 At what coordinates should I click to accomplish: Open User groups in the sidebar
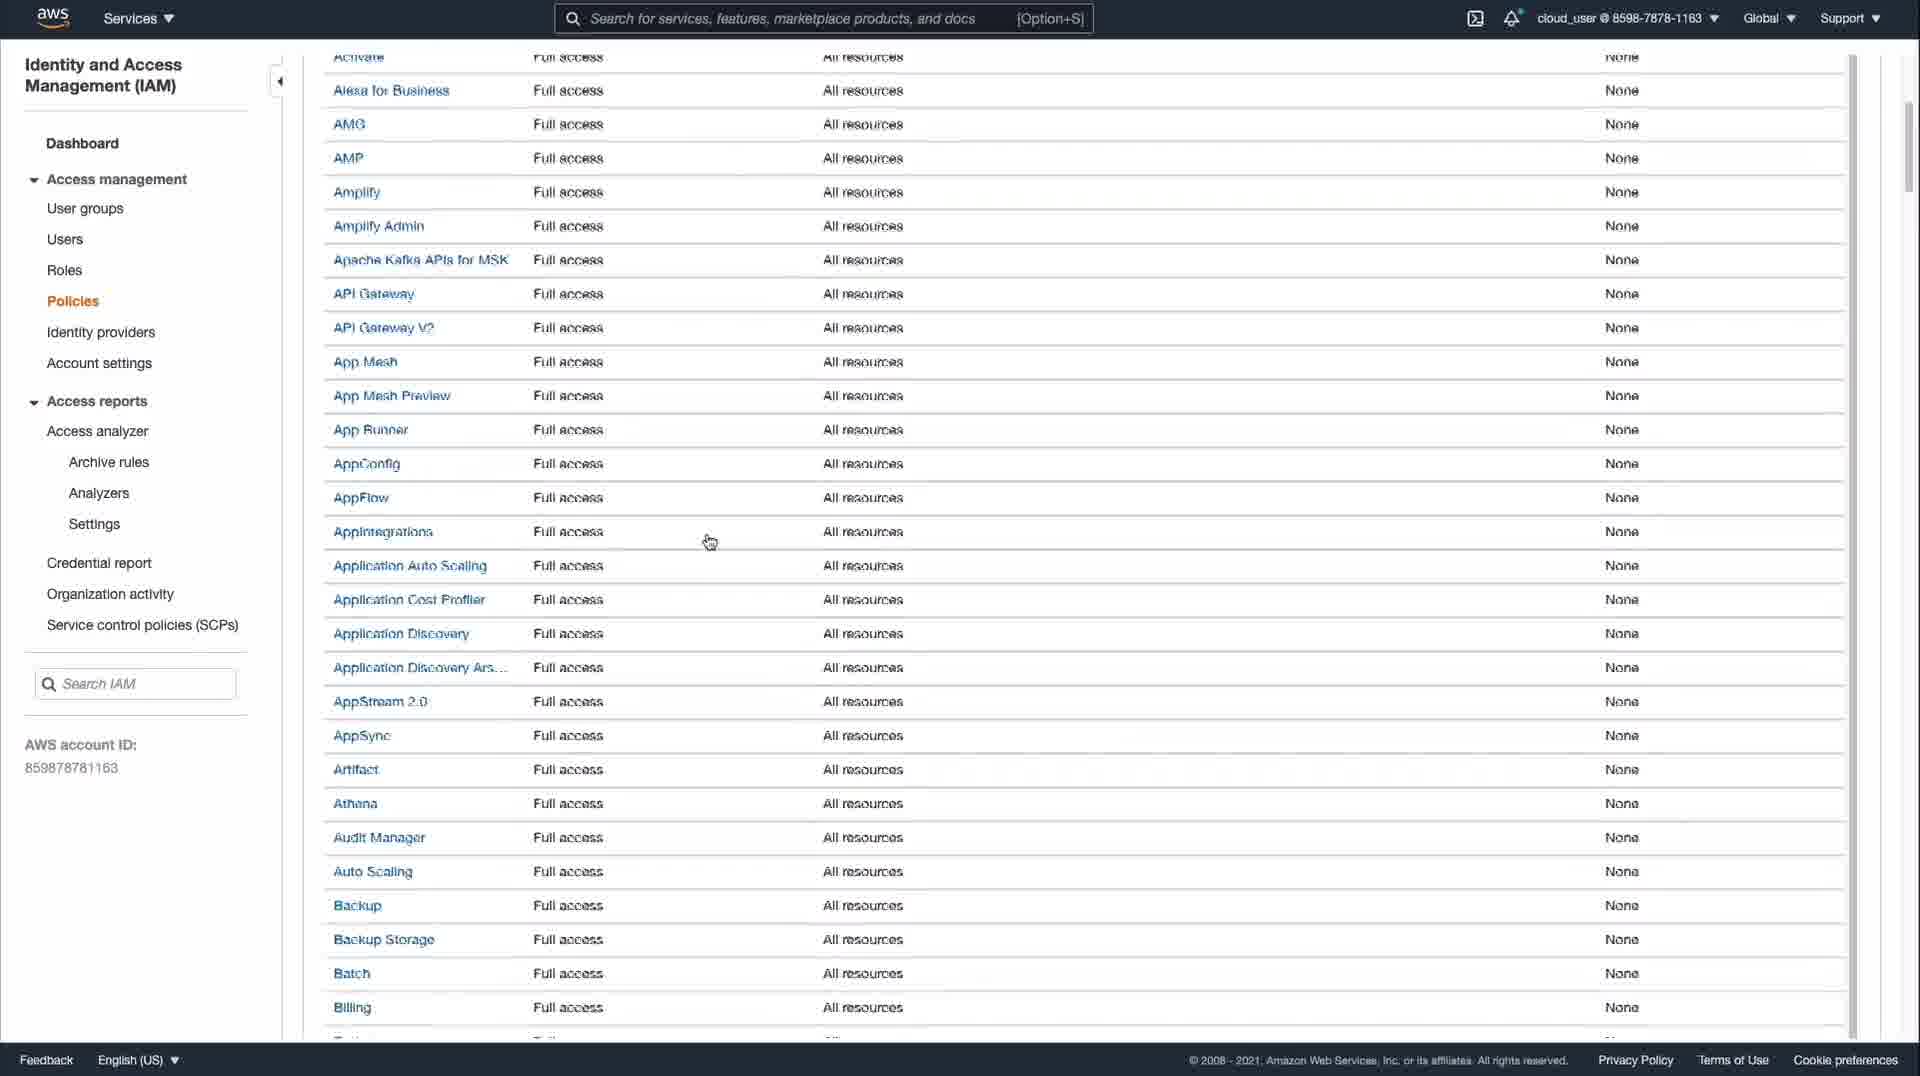[85, 208]
